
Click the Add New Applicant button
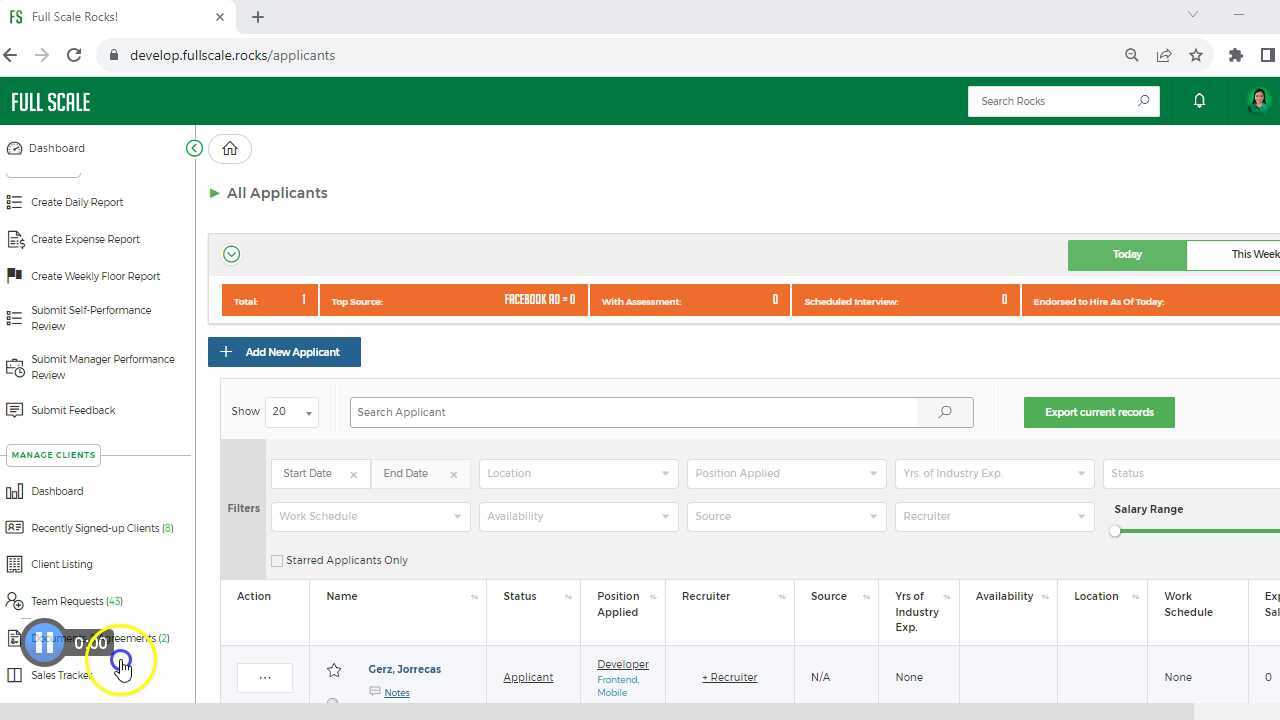tap(284, 351)
